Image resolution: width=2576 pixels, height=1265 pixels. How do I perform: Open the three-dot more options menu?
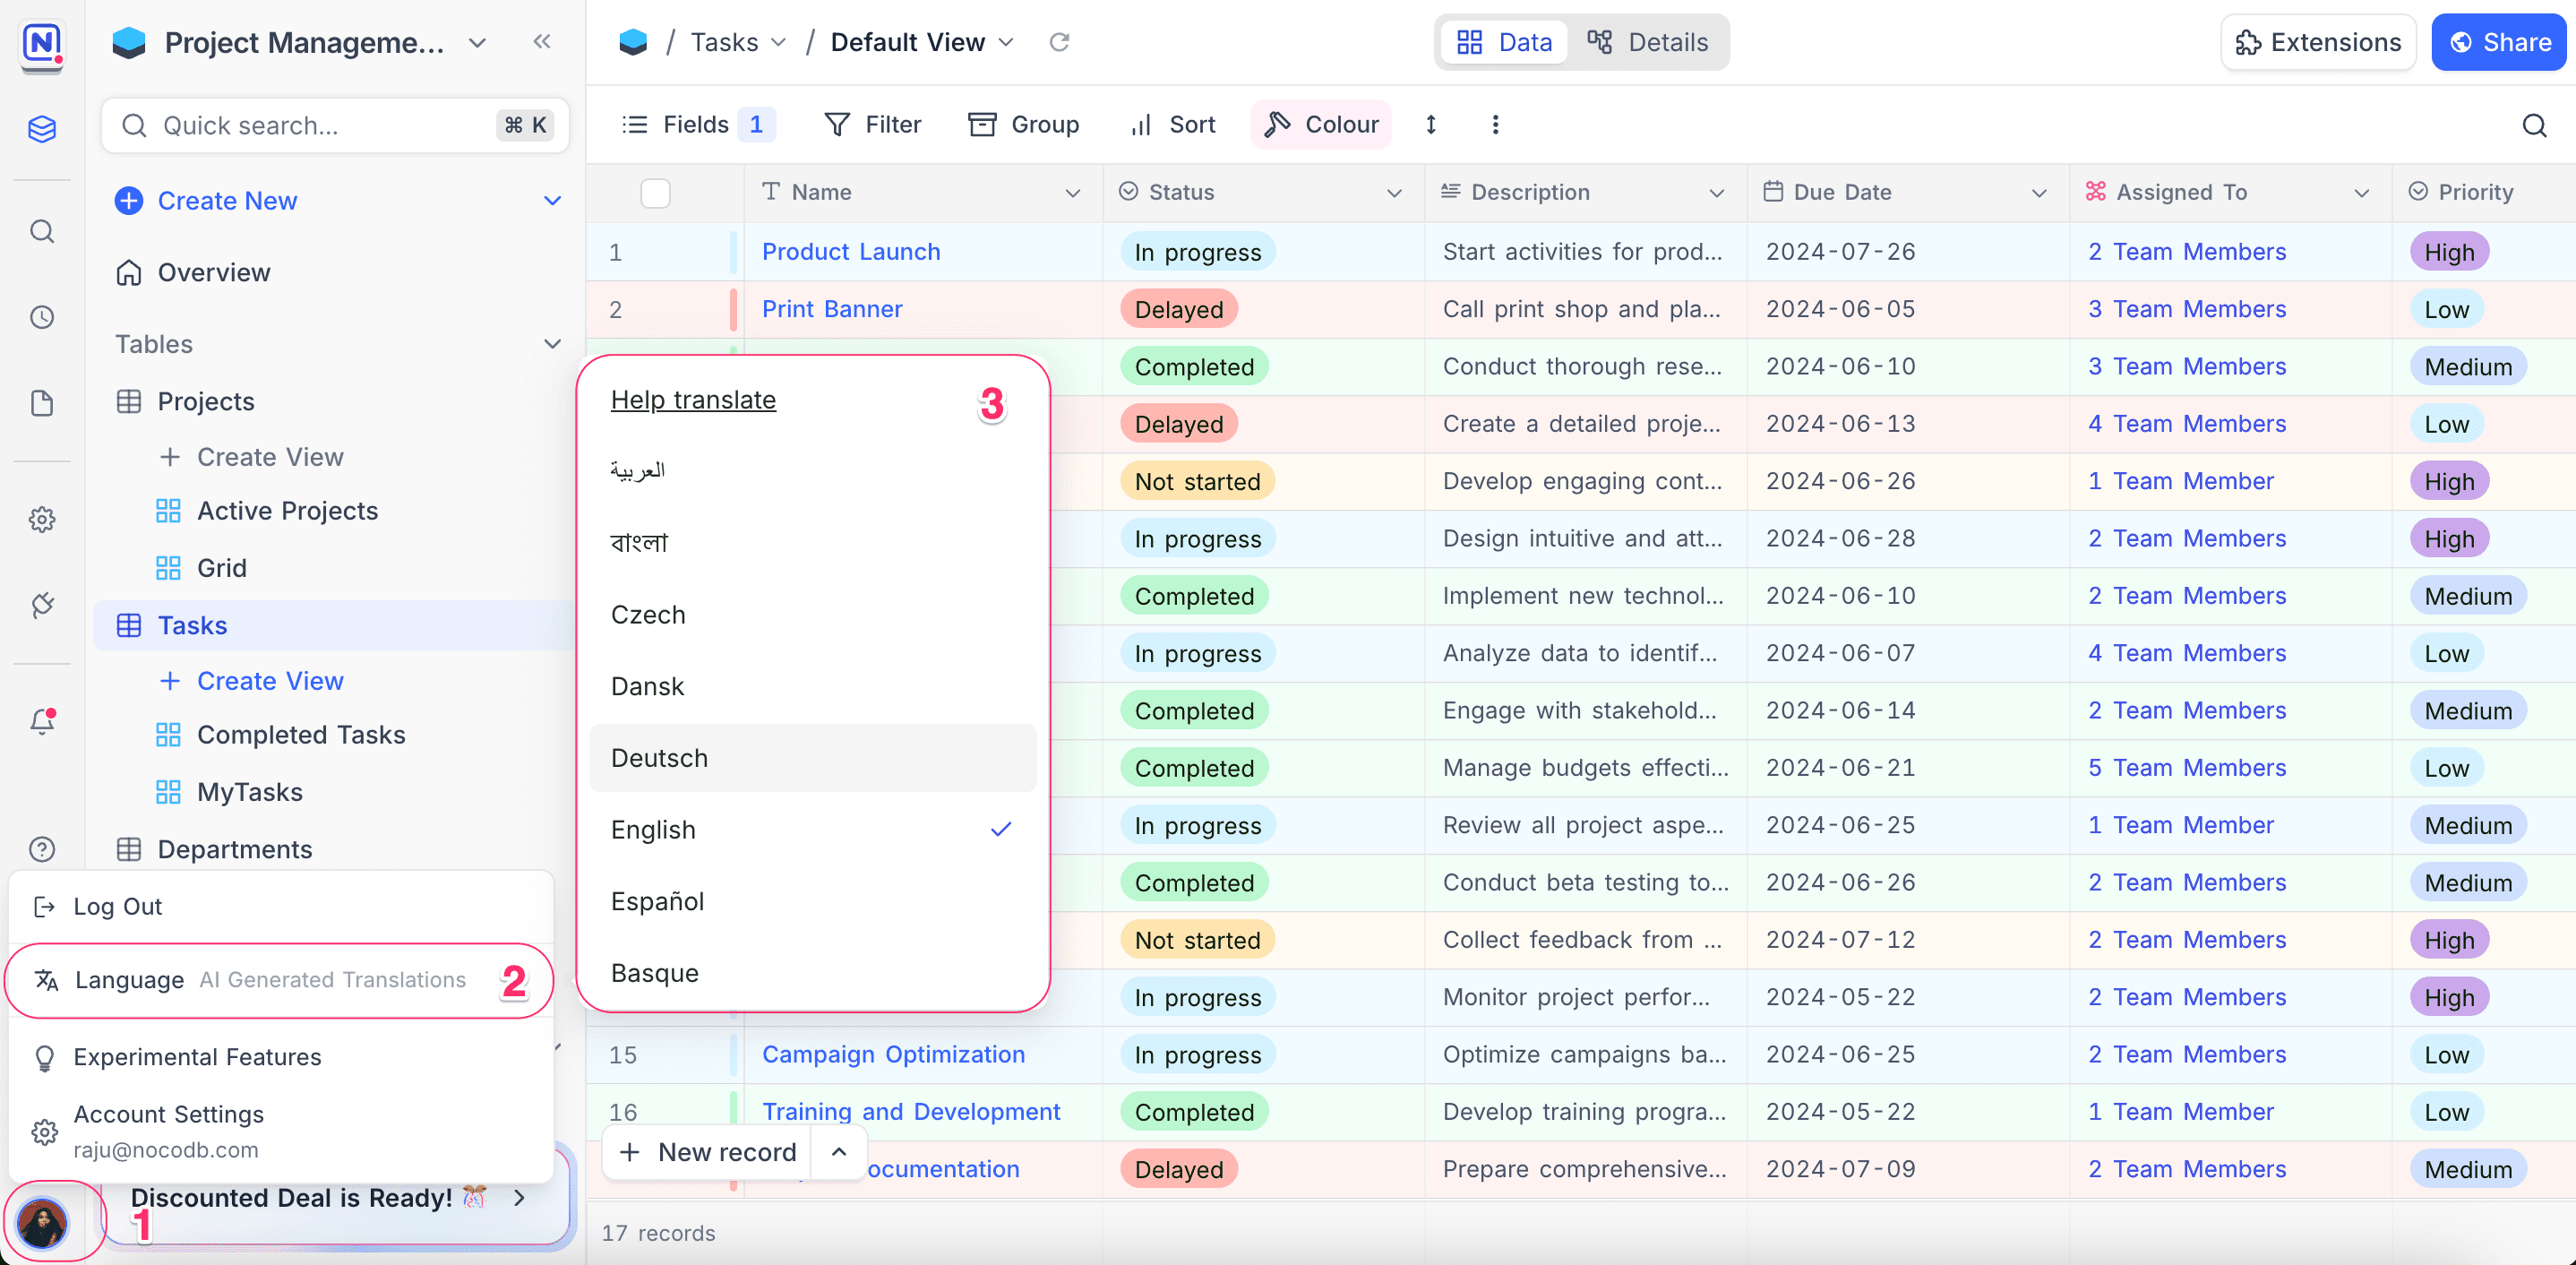click(1495, 124)
